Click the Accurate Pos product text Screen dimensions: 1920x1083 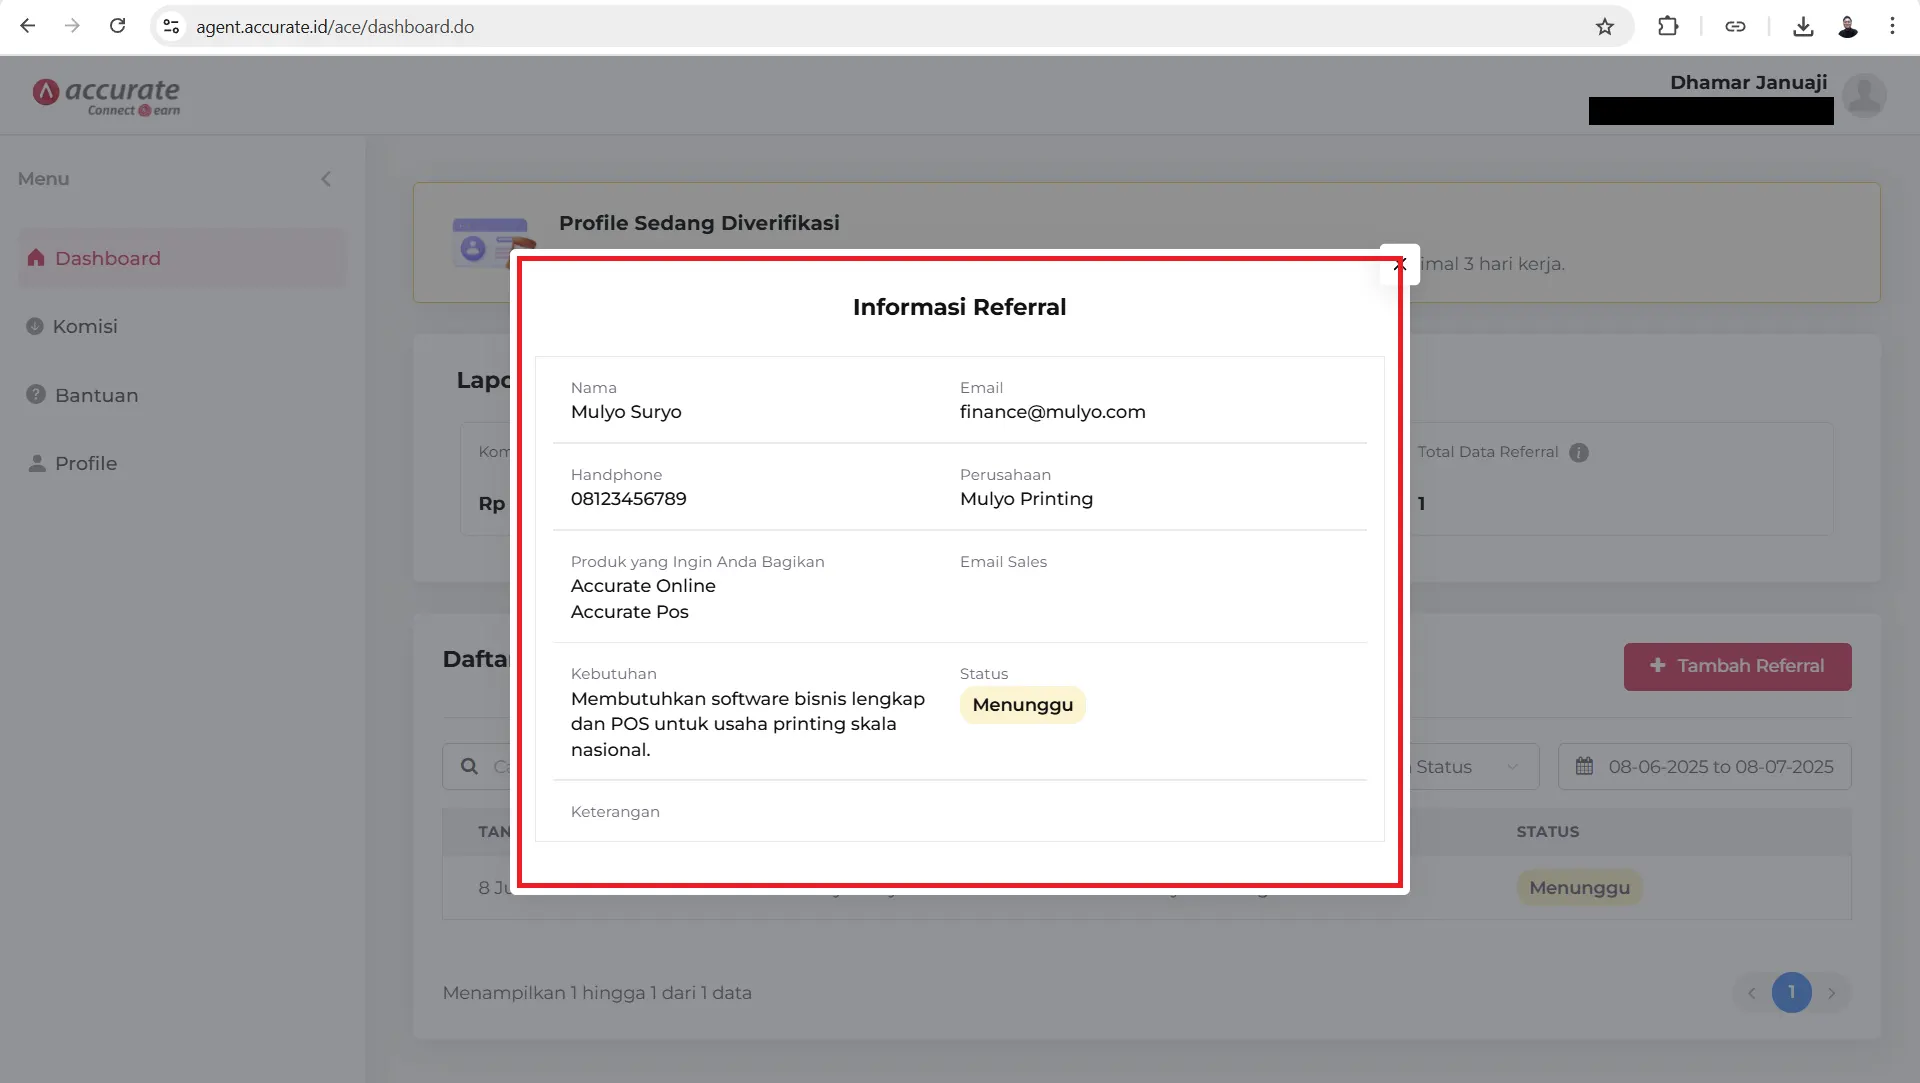(629, 612)
